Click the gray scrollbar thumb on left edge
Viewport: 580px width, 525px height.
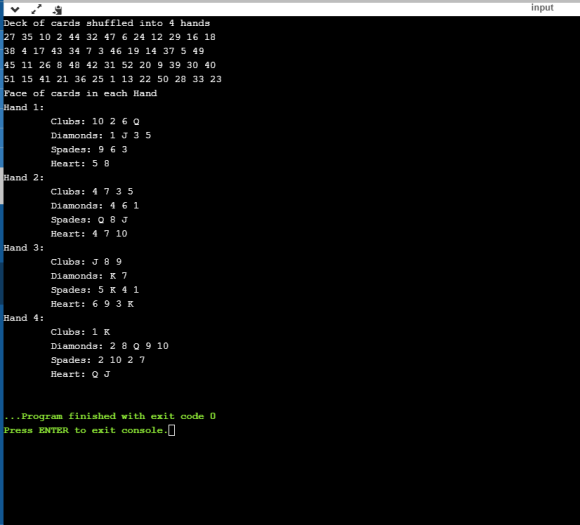coord(1,185)
